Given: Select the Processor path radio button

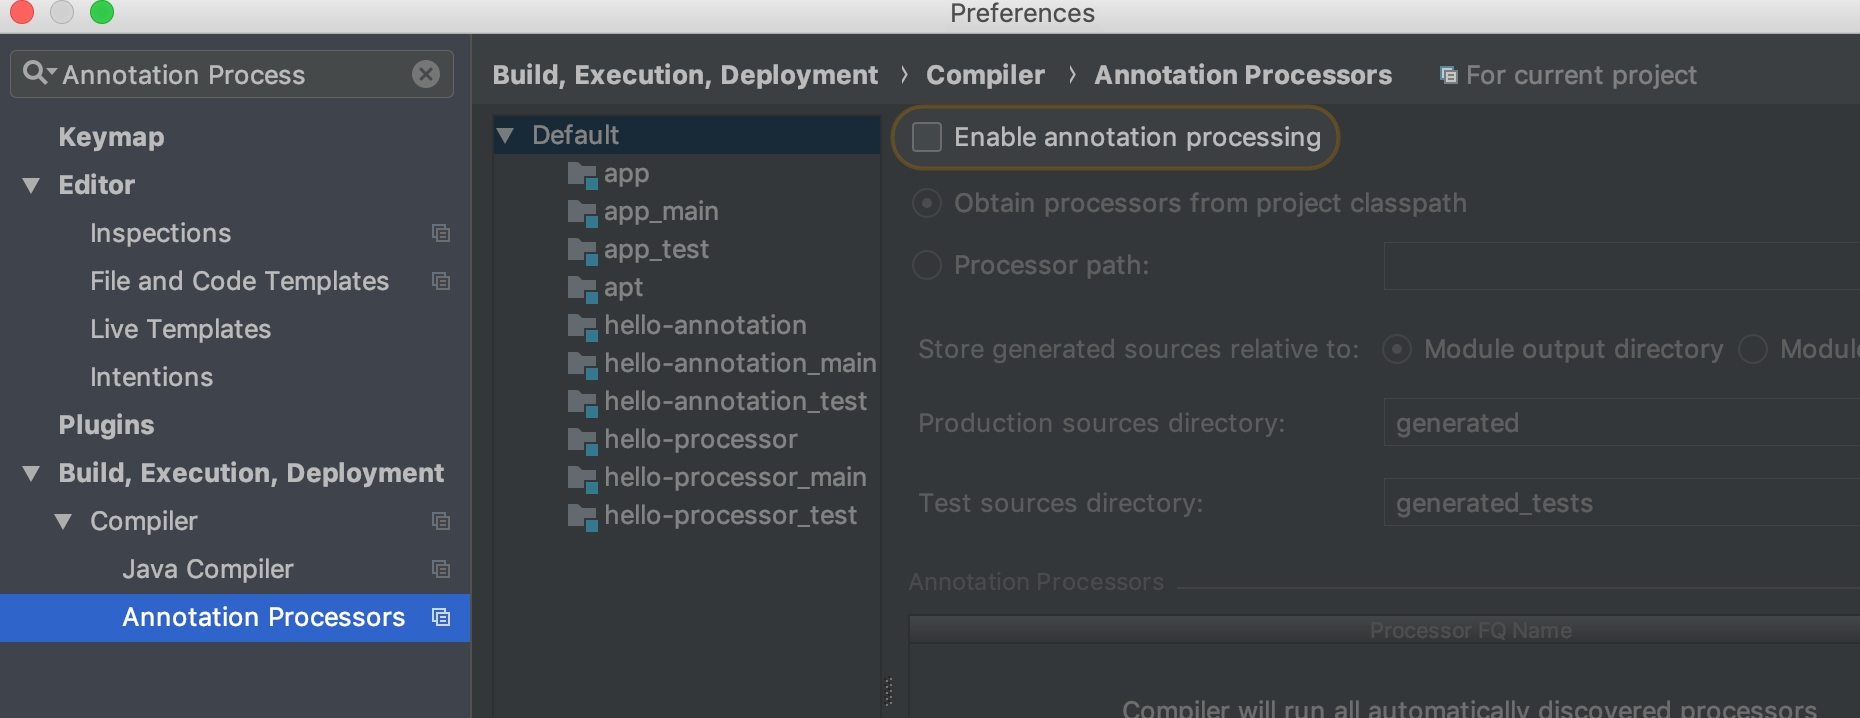Looking at the screenshot, I should (927, 265).
